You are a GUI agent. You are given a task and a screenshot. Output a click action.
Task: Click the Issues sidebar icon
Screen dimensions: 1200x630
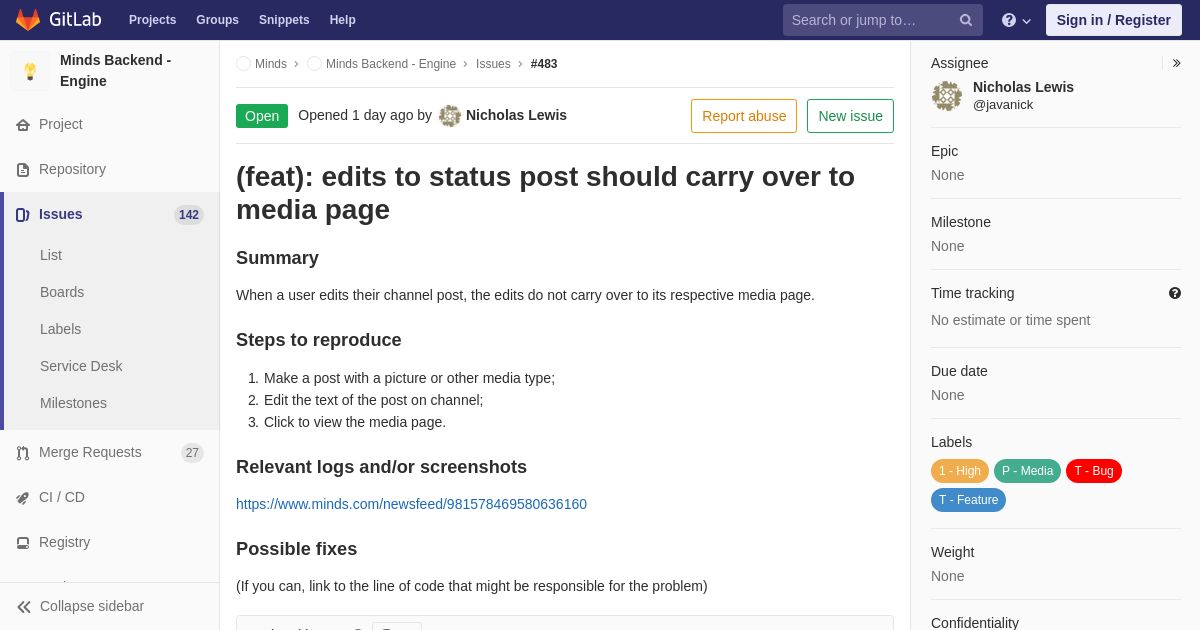point(23,215)
